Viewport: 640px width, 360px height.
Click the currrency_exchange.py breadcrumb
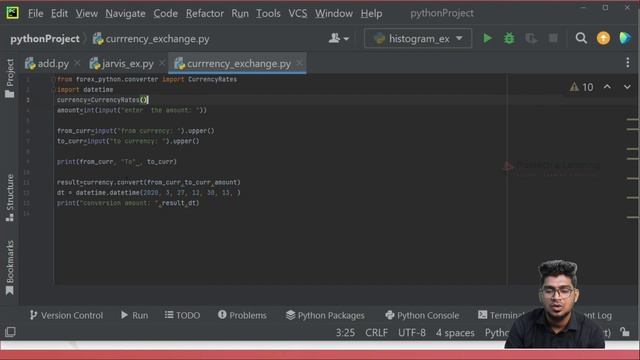(x=151, y=39)
